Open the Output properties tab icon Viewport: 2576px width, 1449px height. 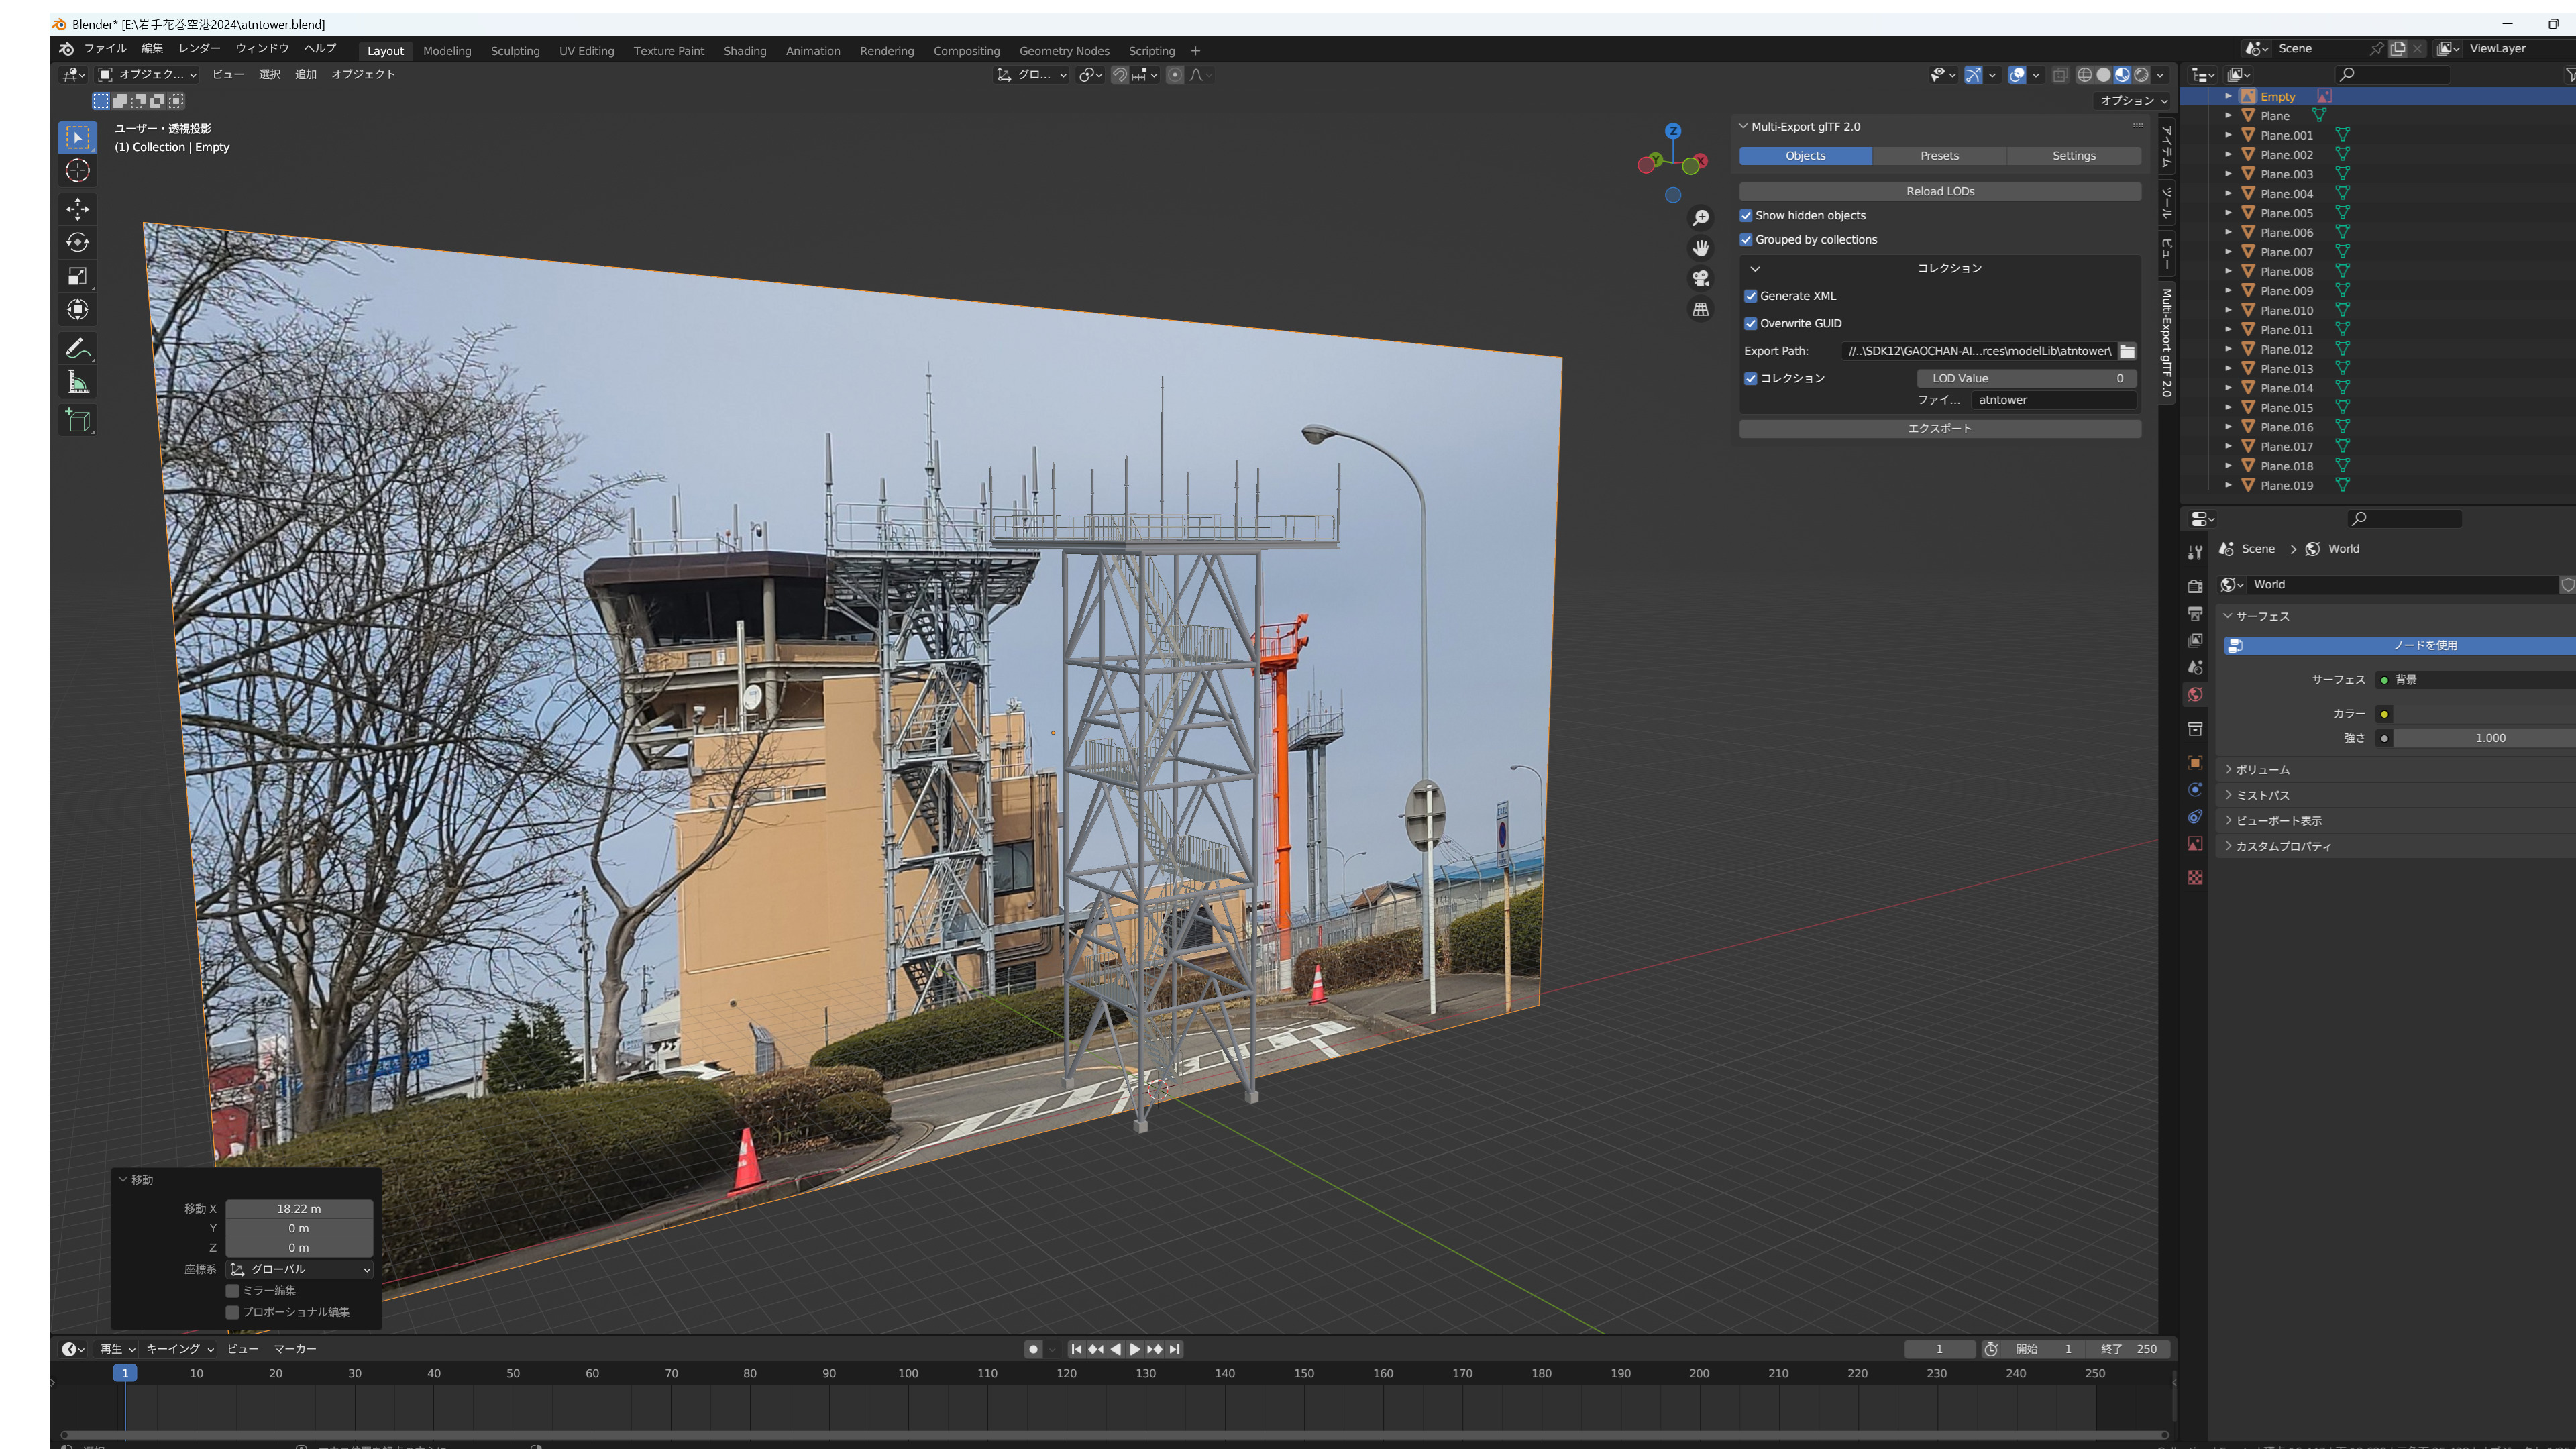(x=2195, y=613)
